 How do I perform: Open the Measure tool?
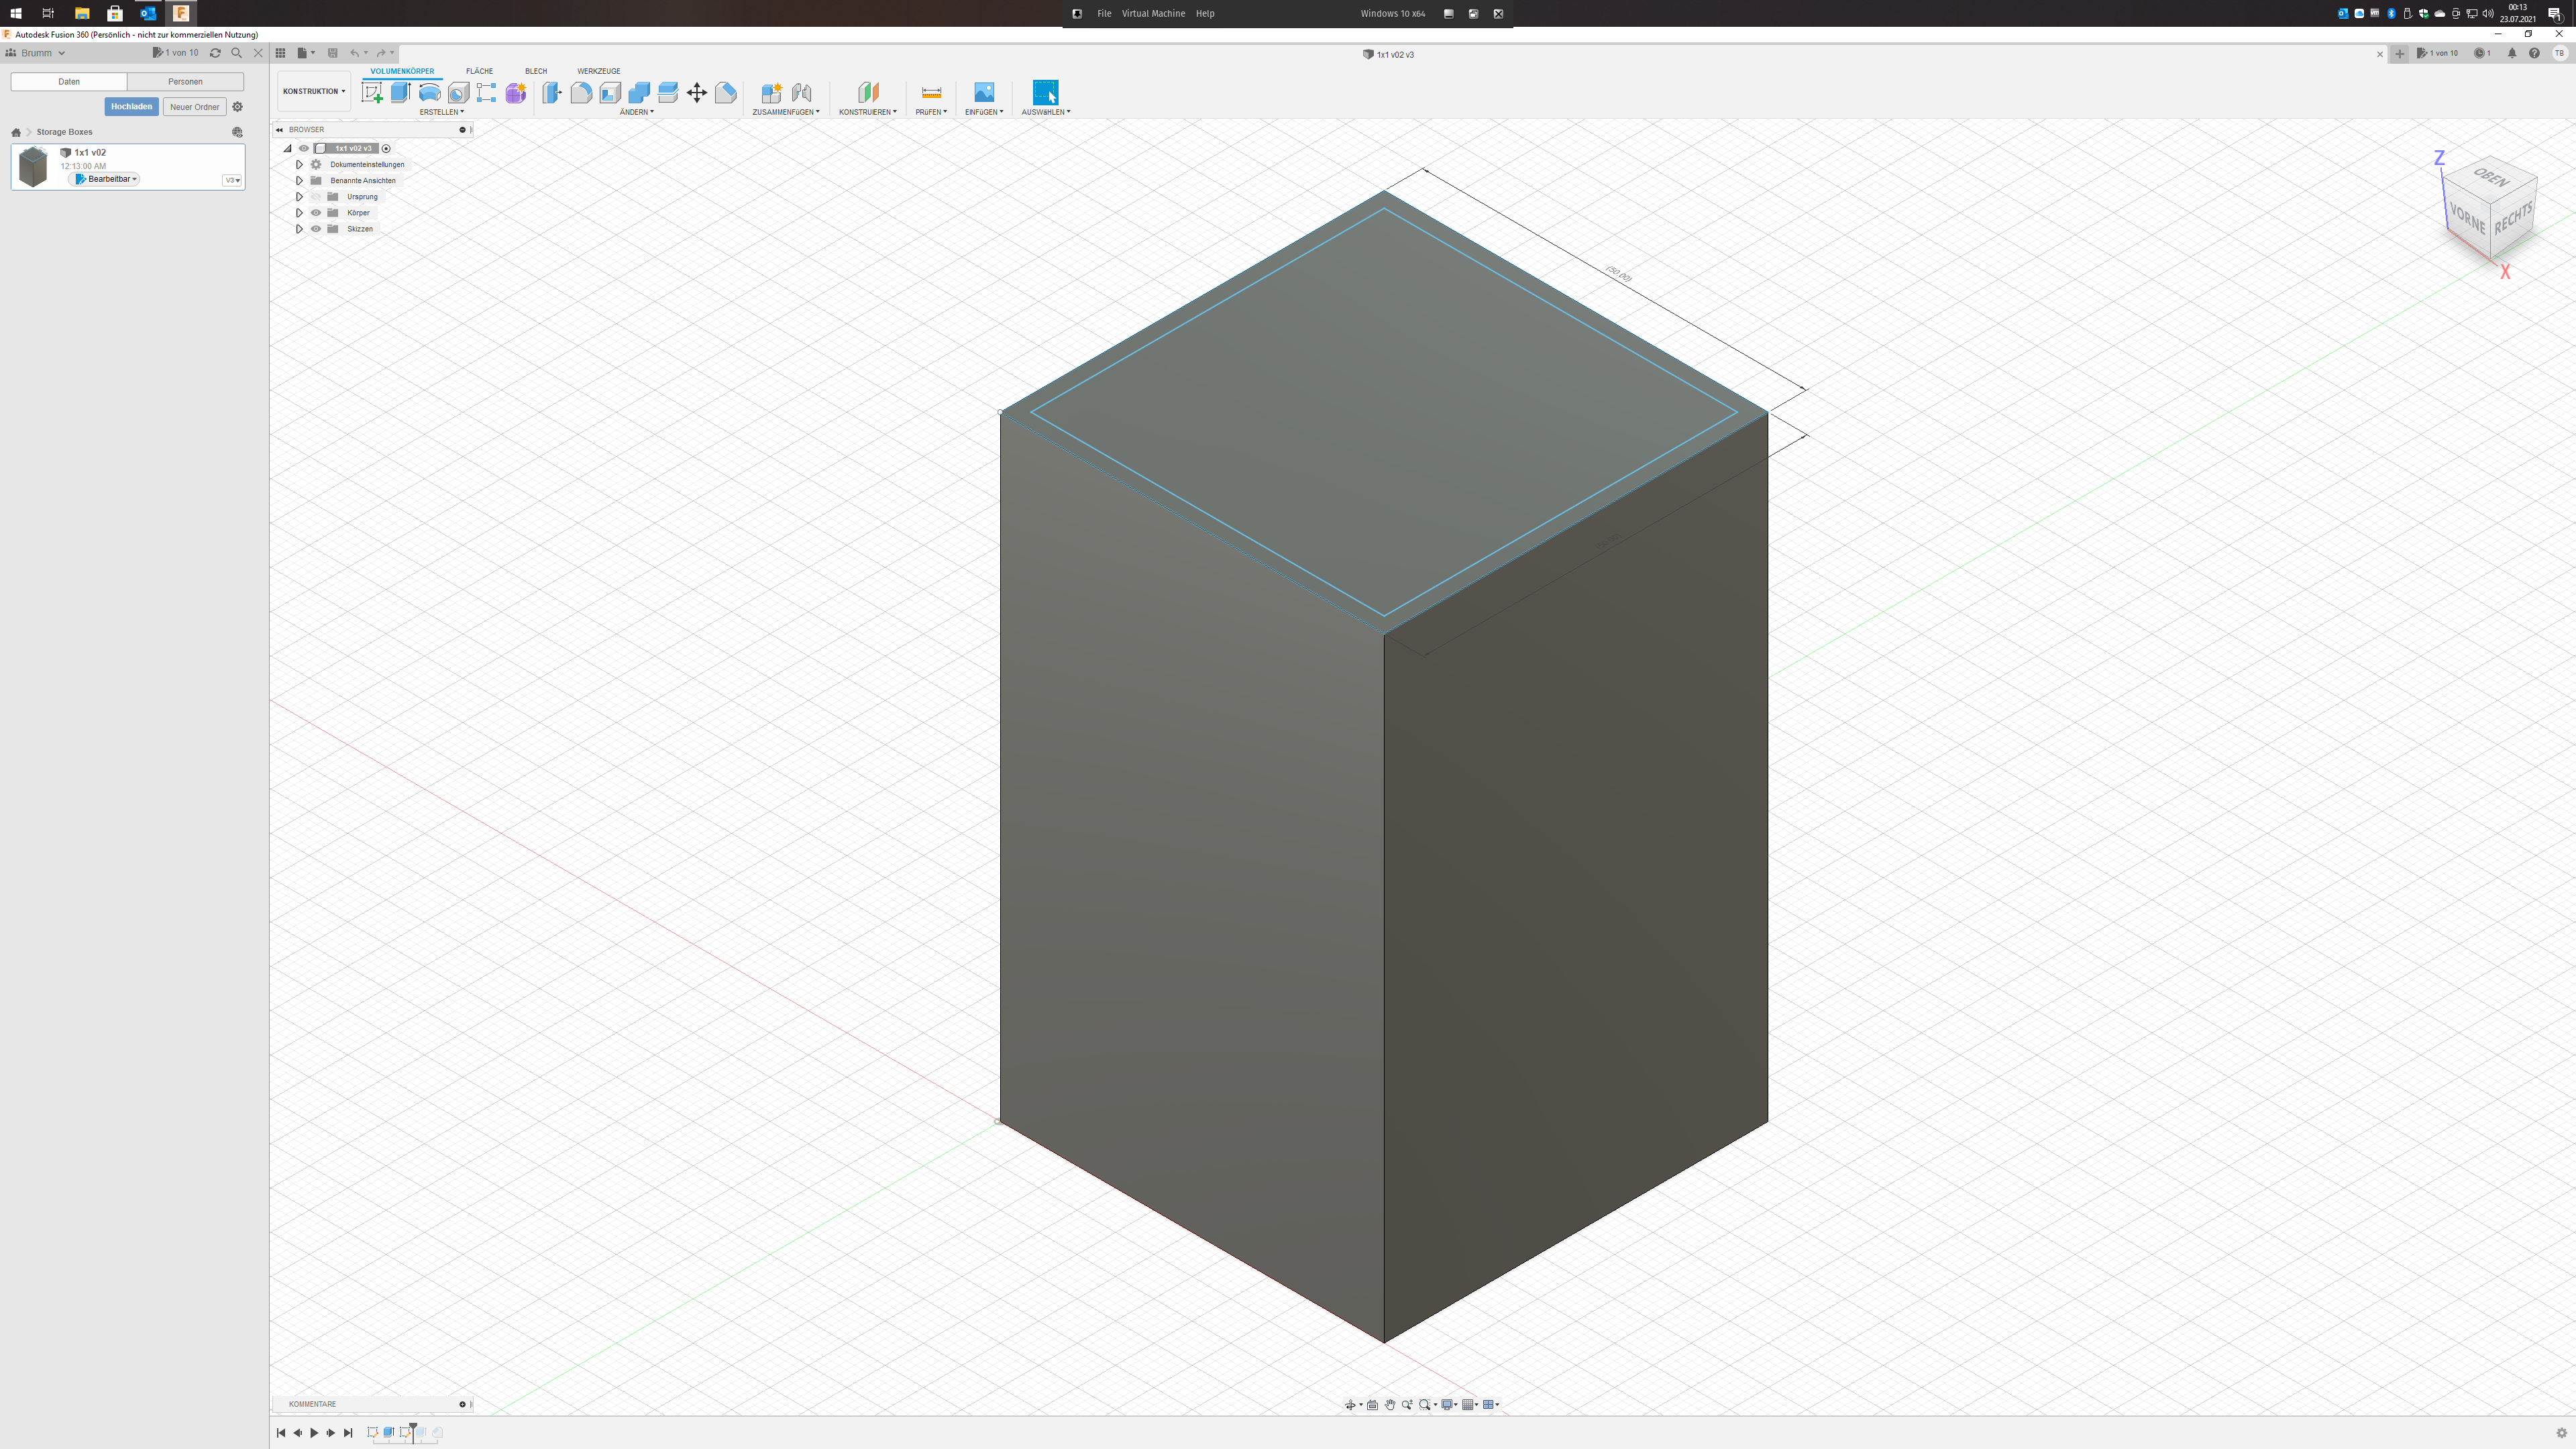click(930, 93)
